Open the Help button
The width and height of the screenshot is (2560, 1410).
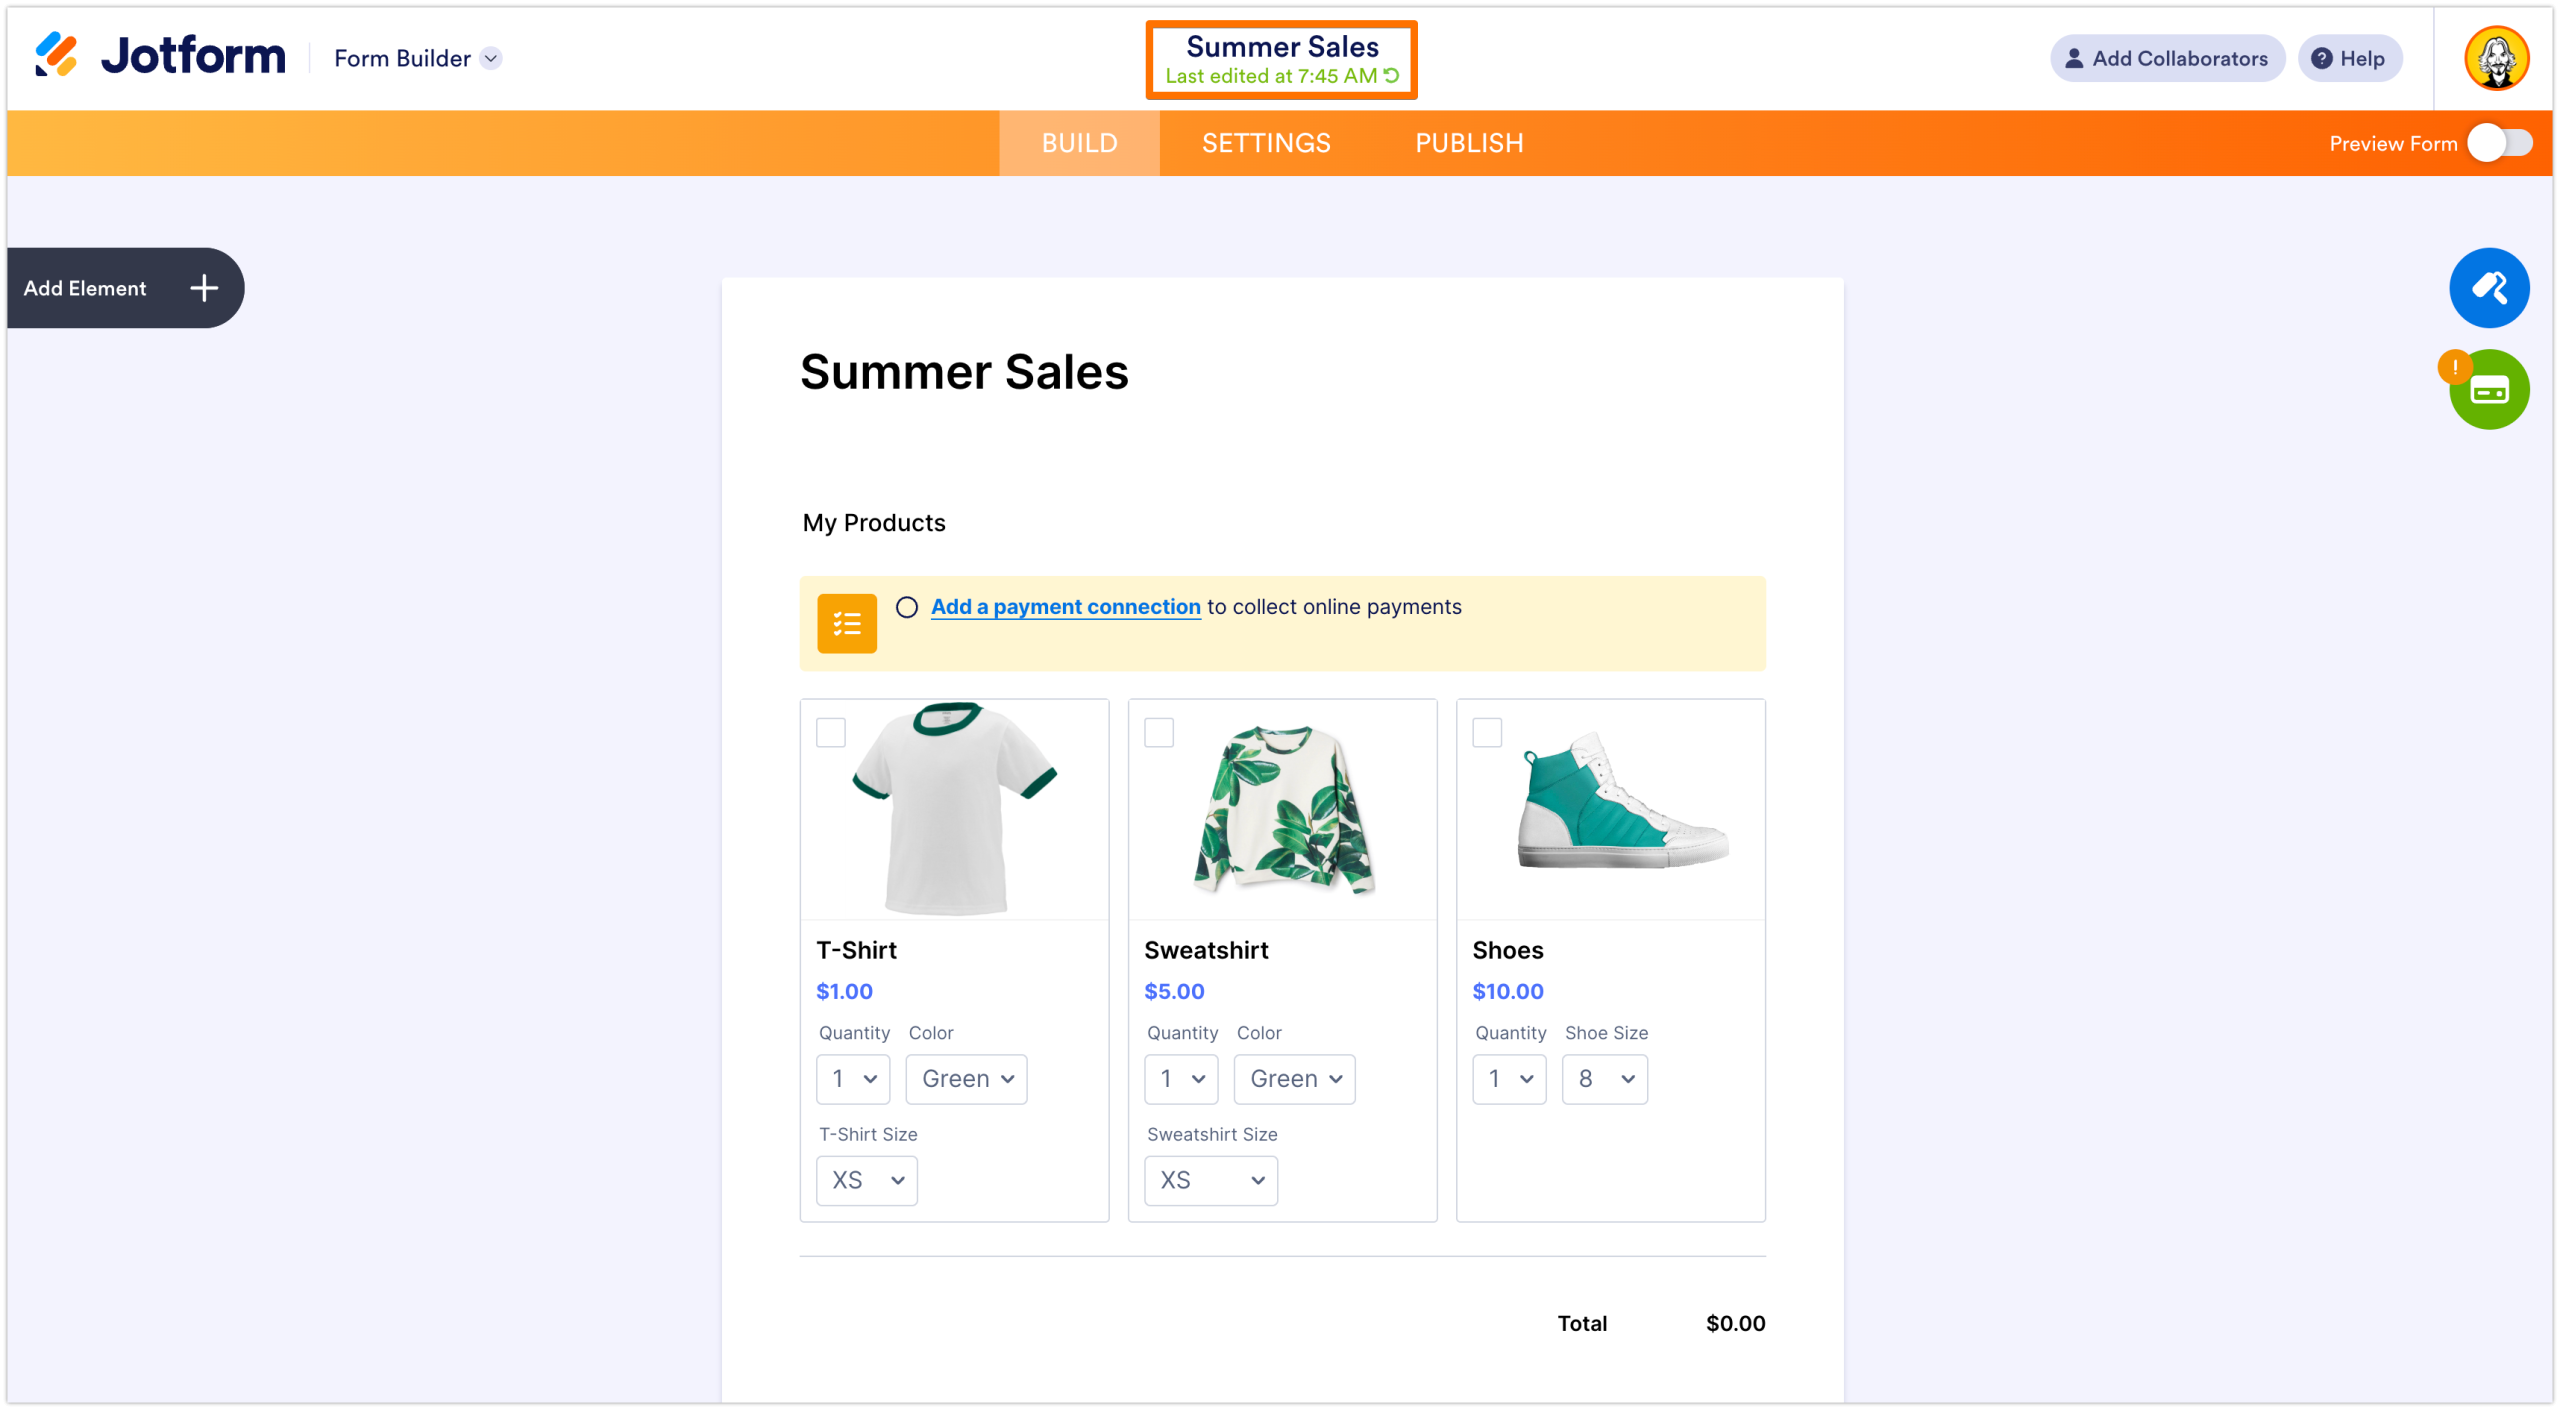2349,58
